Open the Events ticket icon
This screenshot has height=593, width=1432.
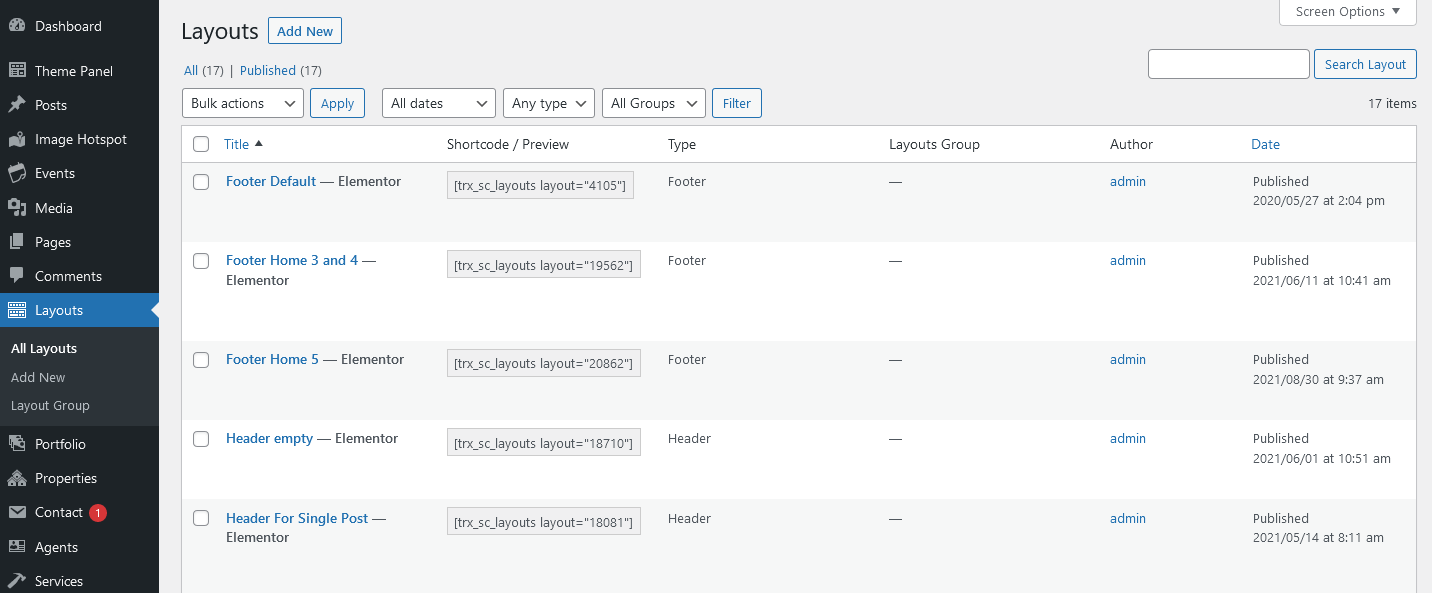tap(17, 173)
